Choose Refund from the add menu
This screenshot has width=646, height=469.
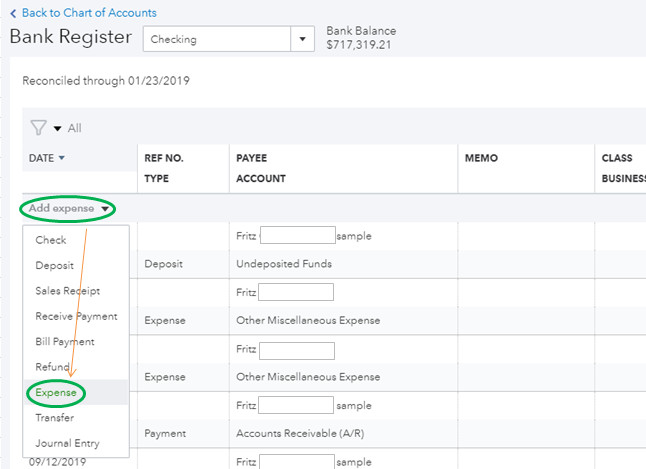(52, 367)
